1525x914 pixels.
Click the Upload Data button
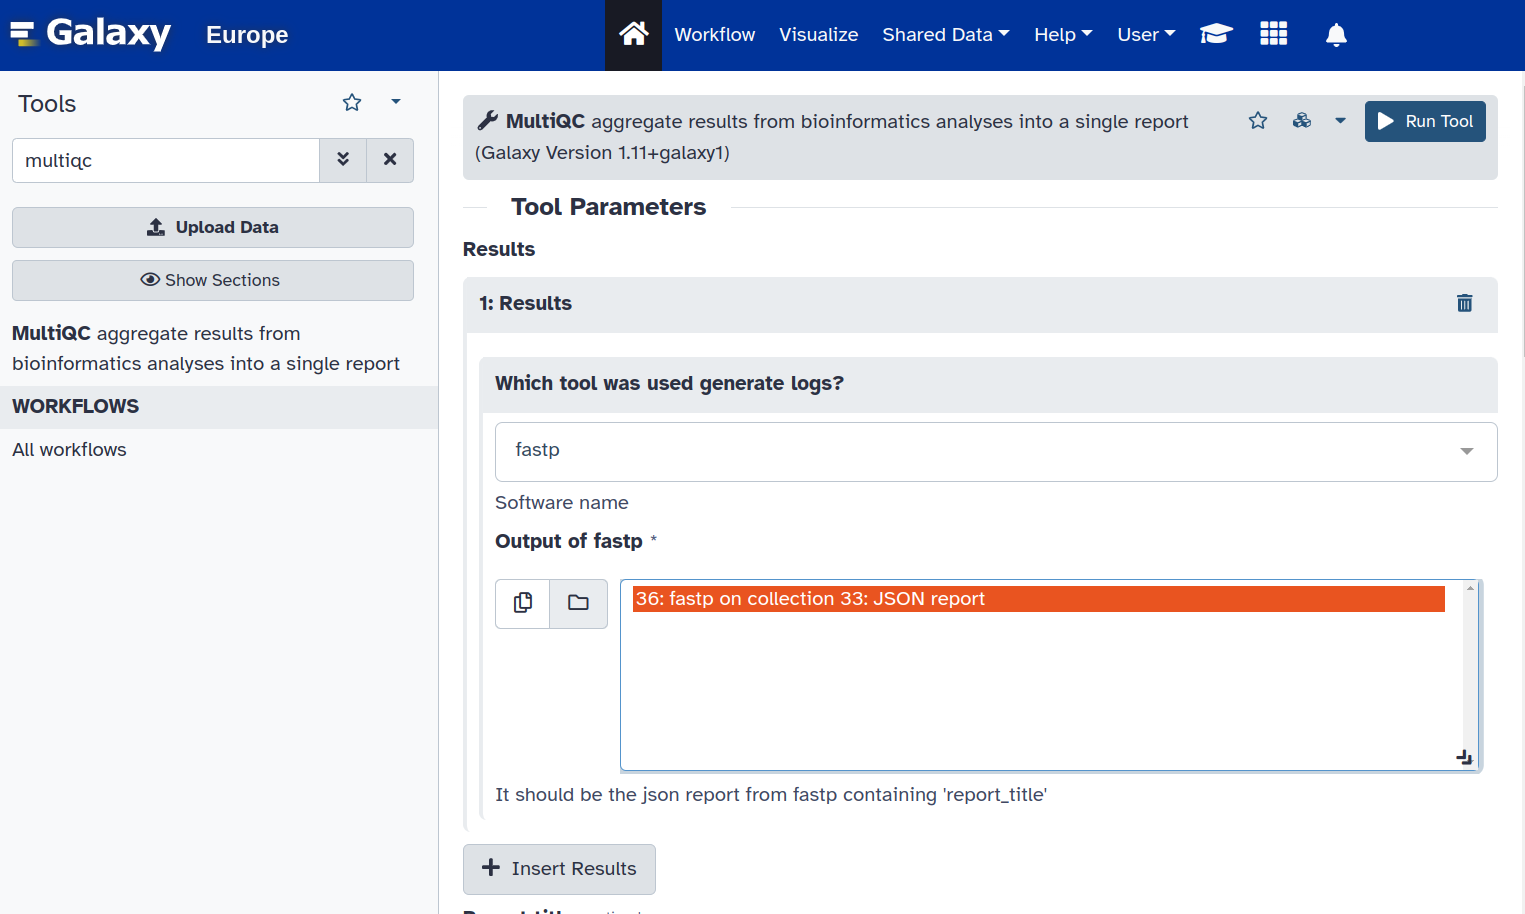pyautogui.click(x=213, y=227)
